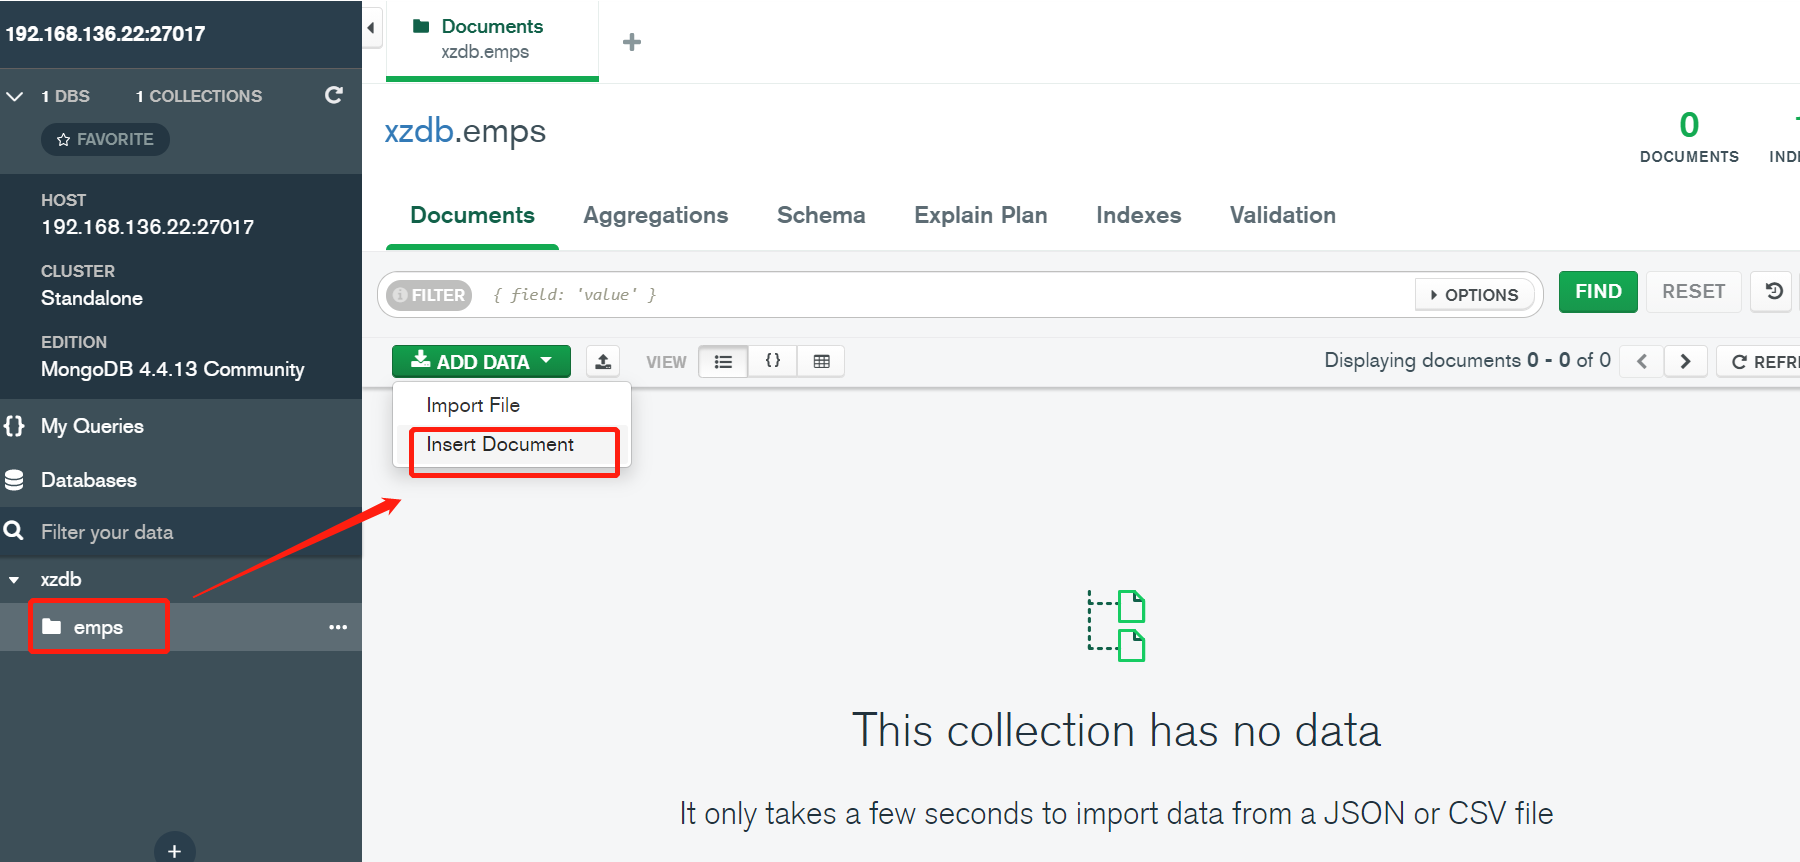
Task: Expand query OPTIONS
Action: click(1475, 295)
